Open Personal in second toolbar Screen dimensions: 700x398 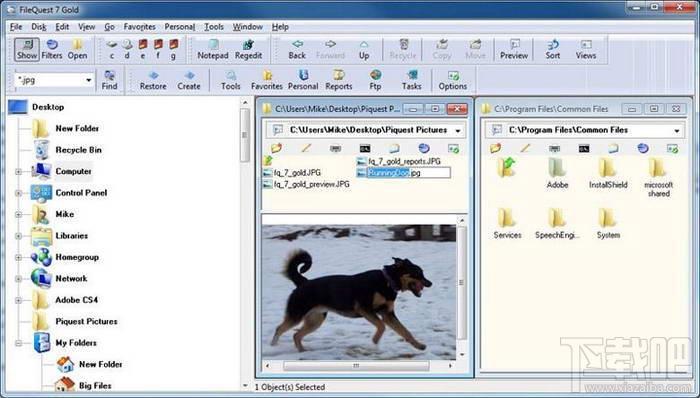click(x=303, y=80)
